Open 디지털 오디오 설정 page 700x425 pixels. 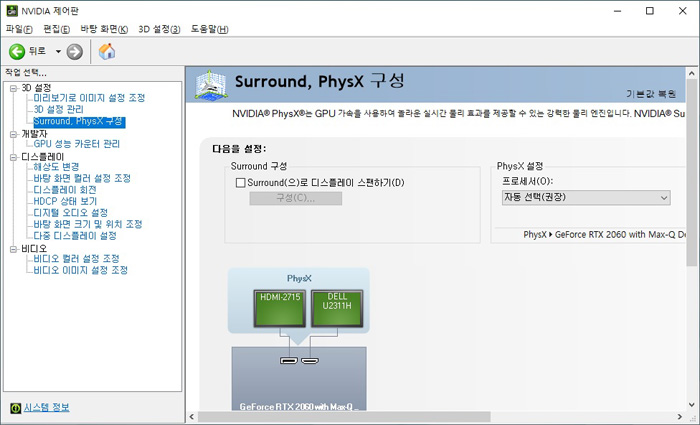71,212
